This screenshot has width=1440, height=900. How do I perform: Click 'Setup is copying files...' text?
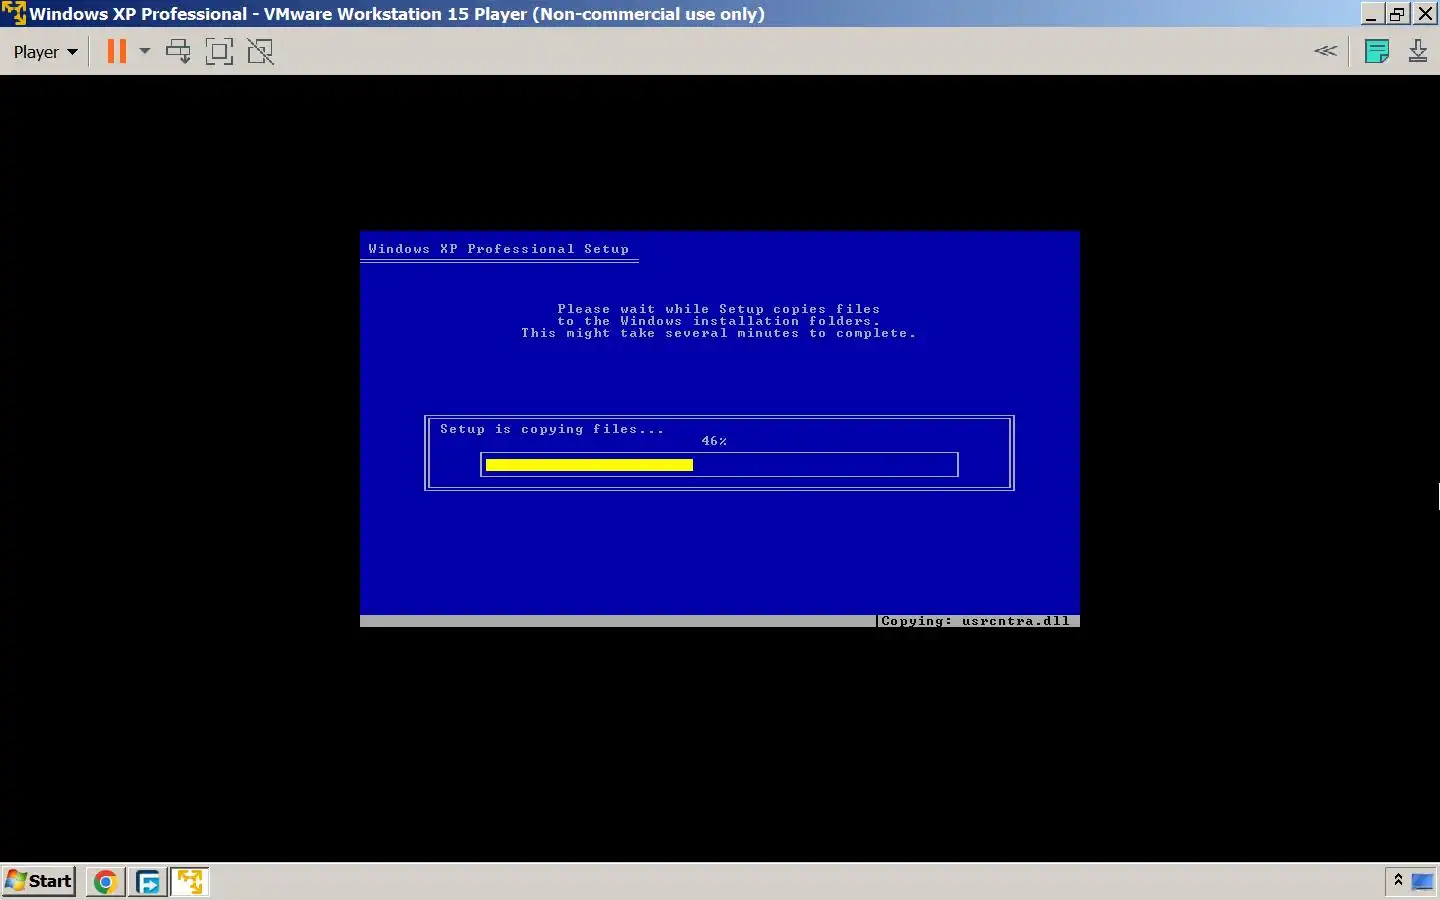tap(552, 429)
